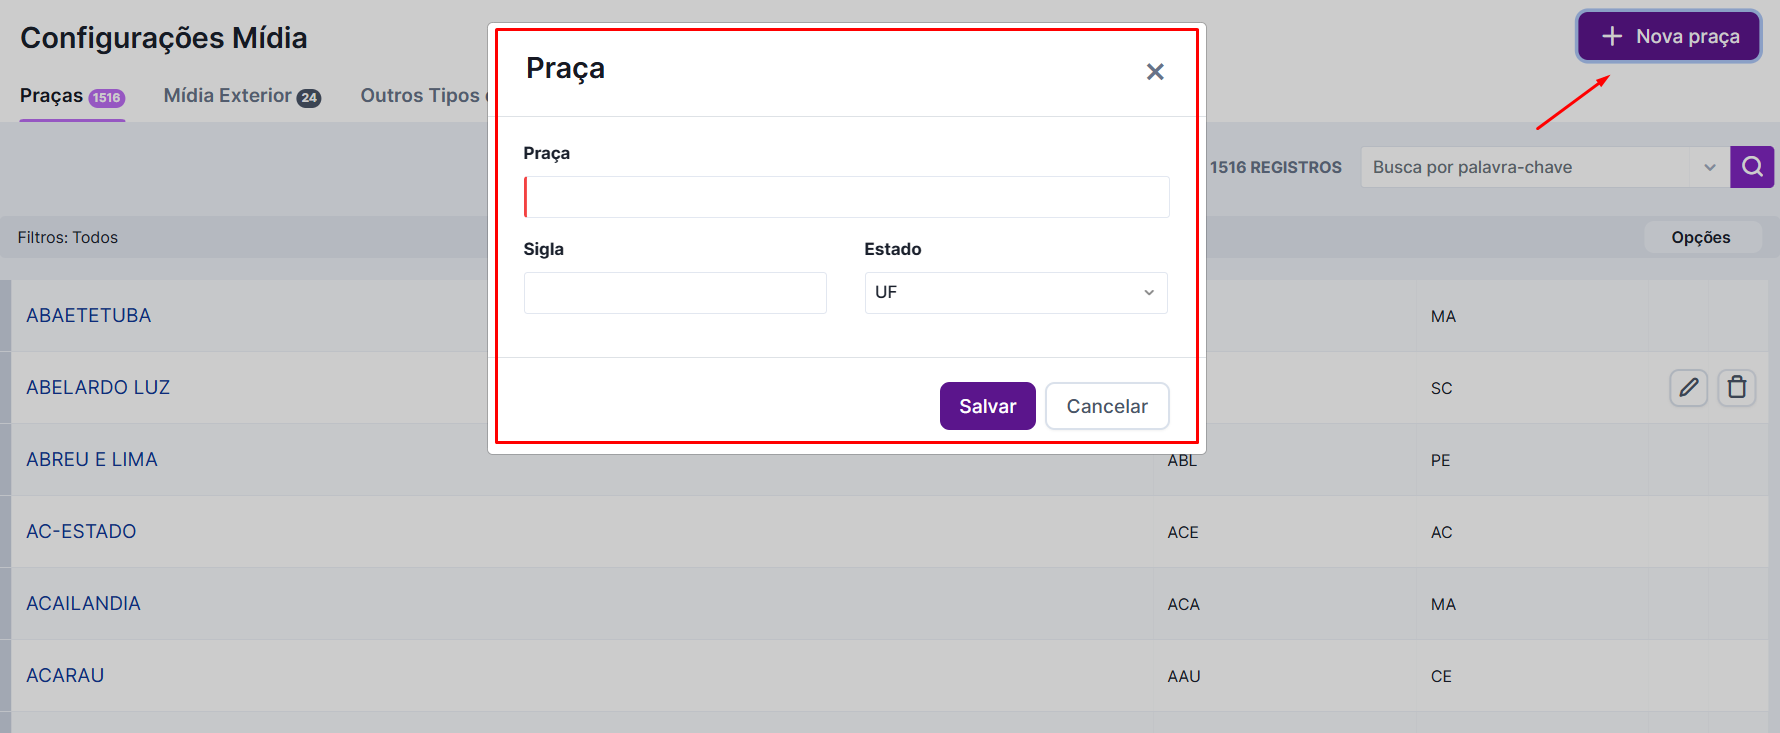Click into the Sigla input field
The image size is (1780, 733).
click(675, 293)
